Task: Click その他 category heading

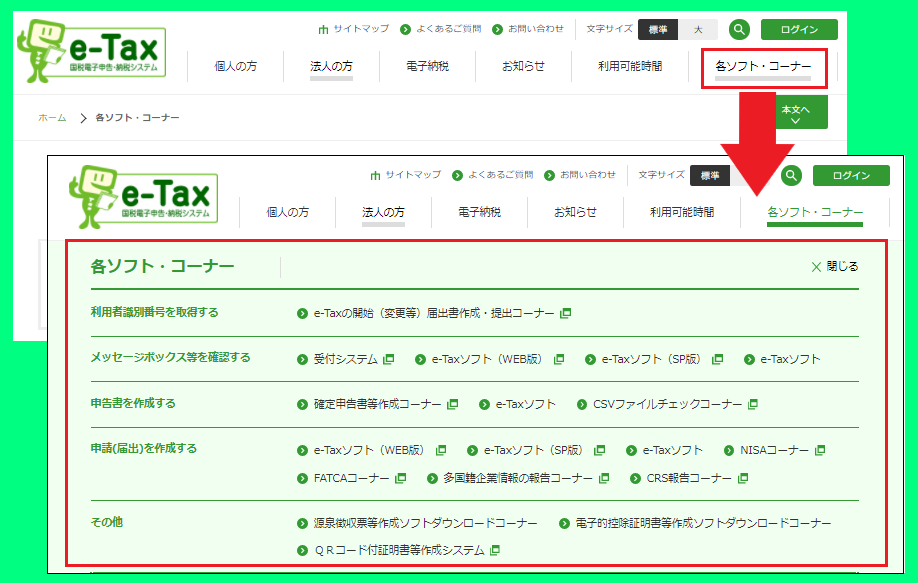Action: pyautogui.click(x=107, y=522)
